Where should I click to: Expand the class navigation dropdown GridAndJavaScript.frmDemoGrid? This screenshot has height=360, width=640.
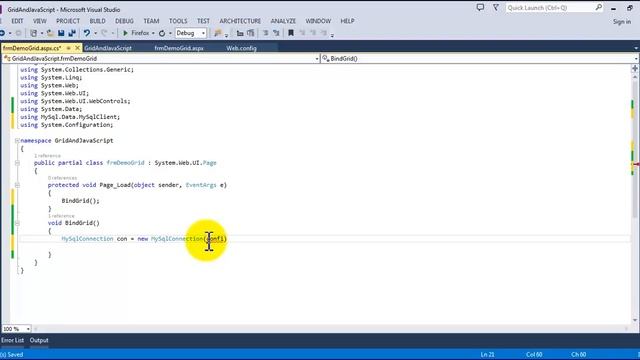317,59
